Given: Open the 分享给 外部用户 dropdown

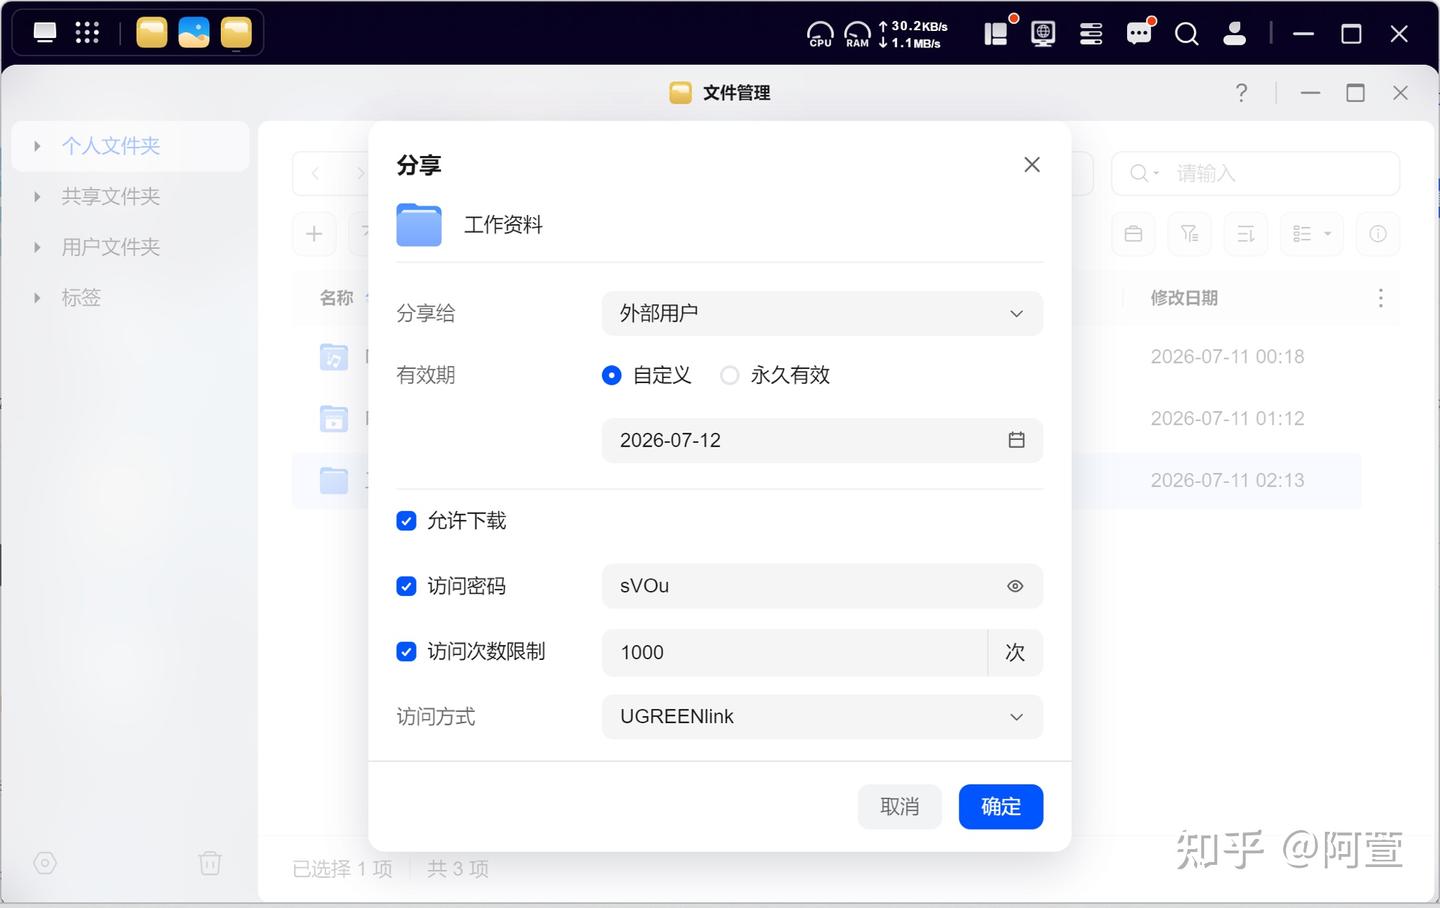Looking at the screenshot, I should click(822, 314).
